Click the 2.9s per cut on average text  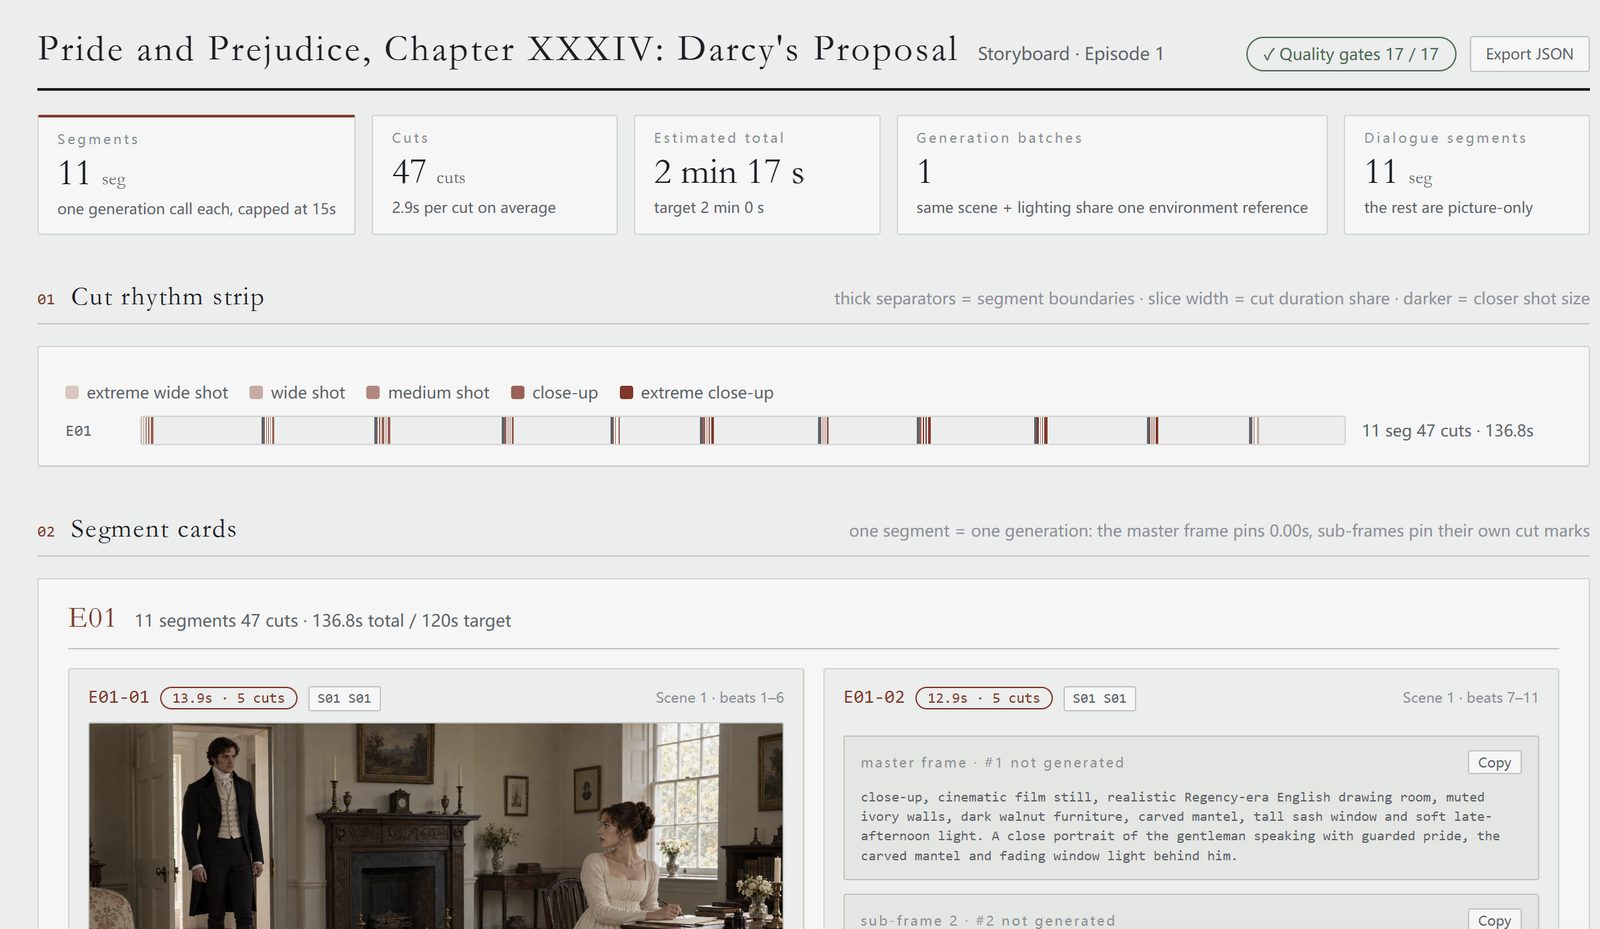474,208
